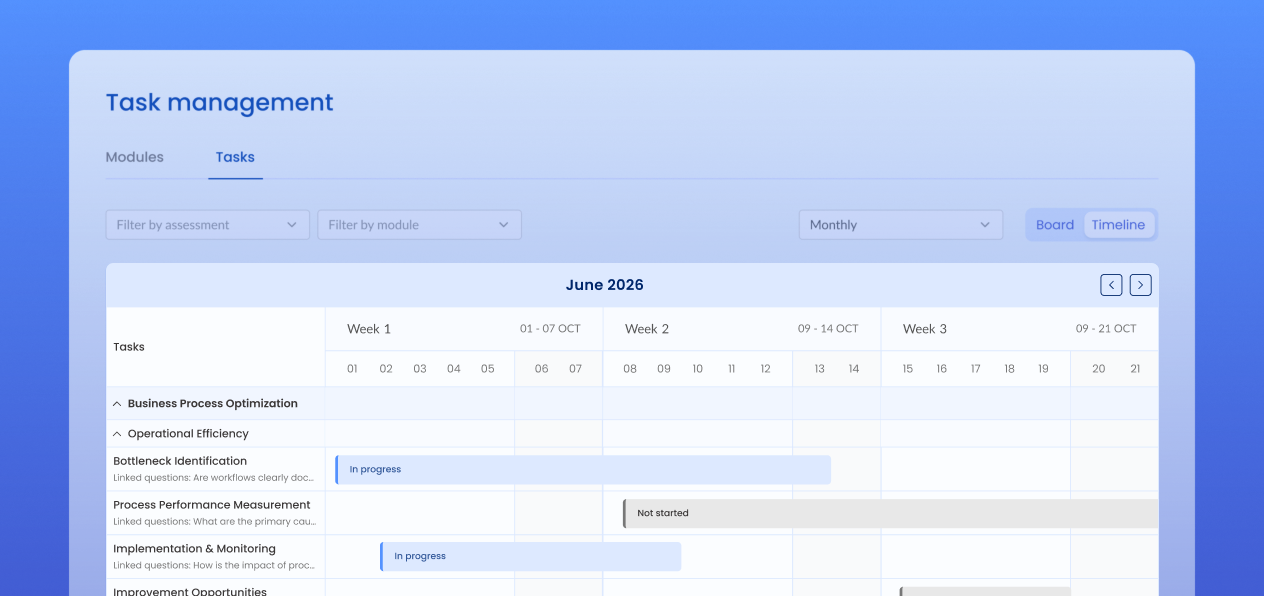Click day 01 column header

point(352,369)
